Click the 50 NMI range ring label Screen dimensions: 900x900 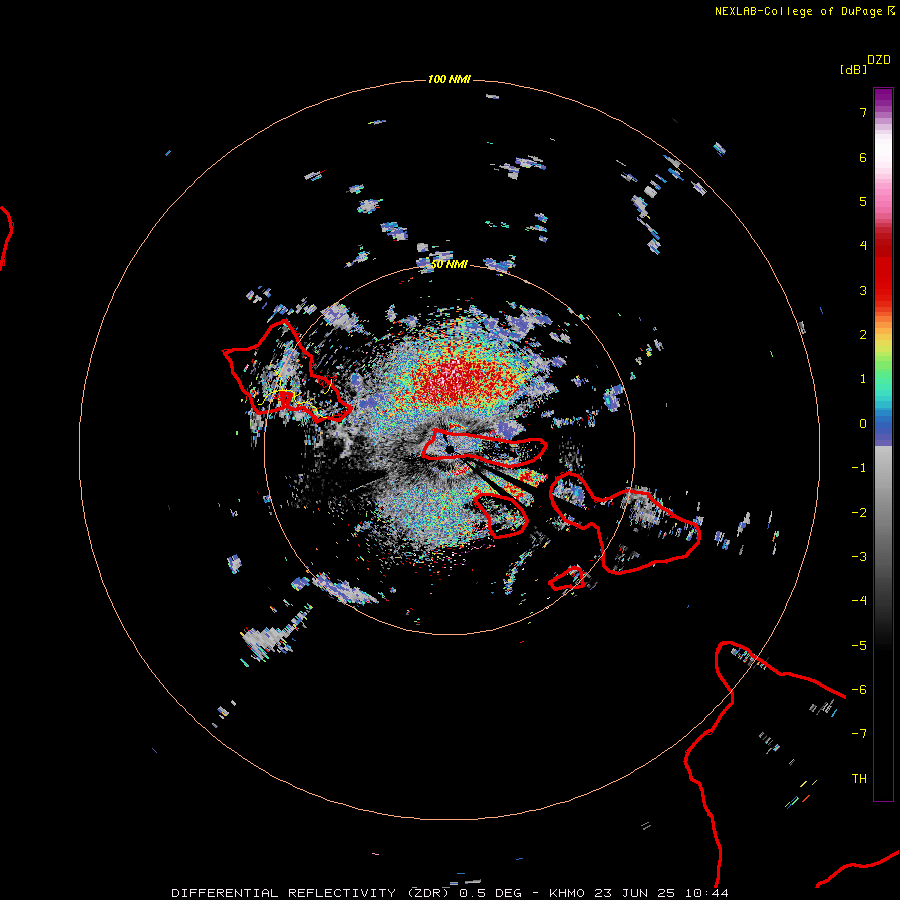pyautogui.click(x=449, y=264)
